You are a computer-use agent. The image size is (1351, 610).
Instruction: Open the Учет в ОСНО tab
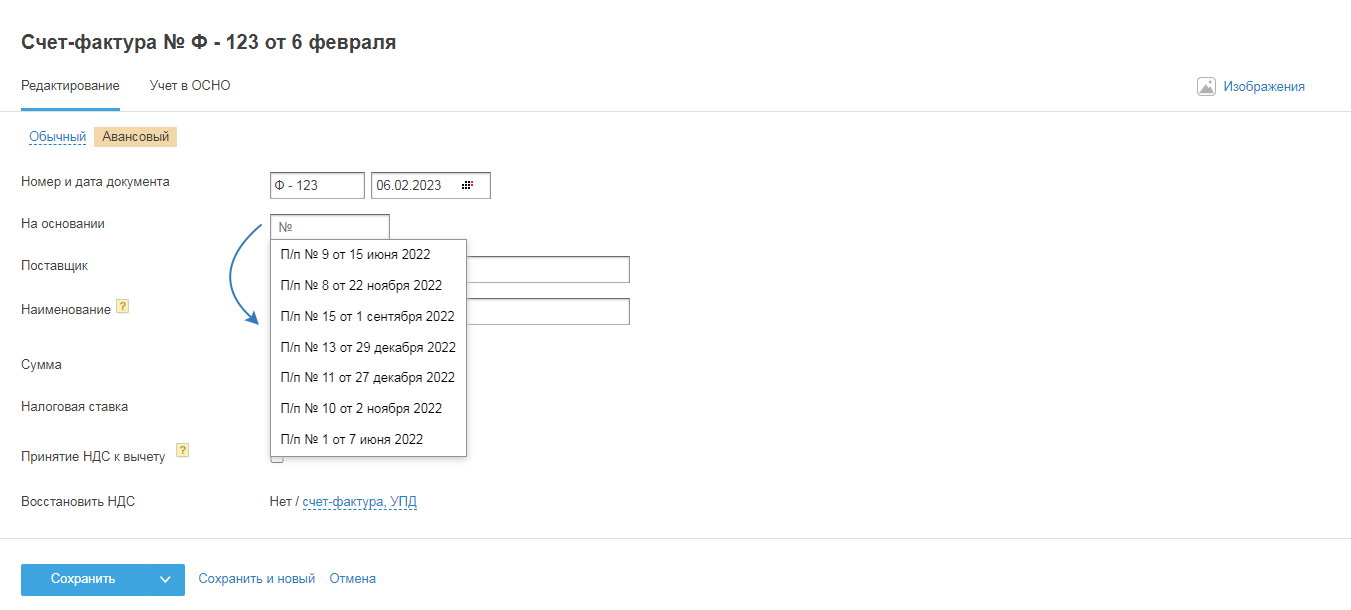pos(190,86)
